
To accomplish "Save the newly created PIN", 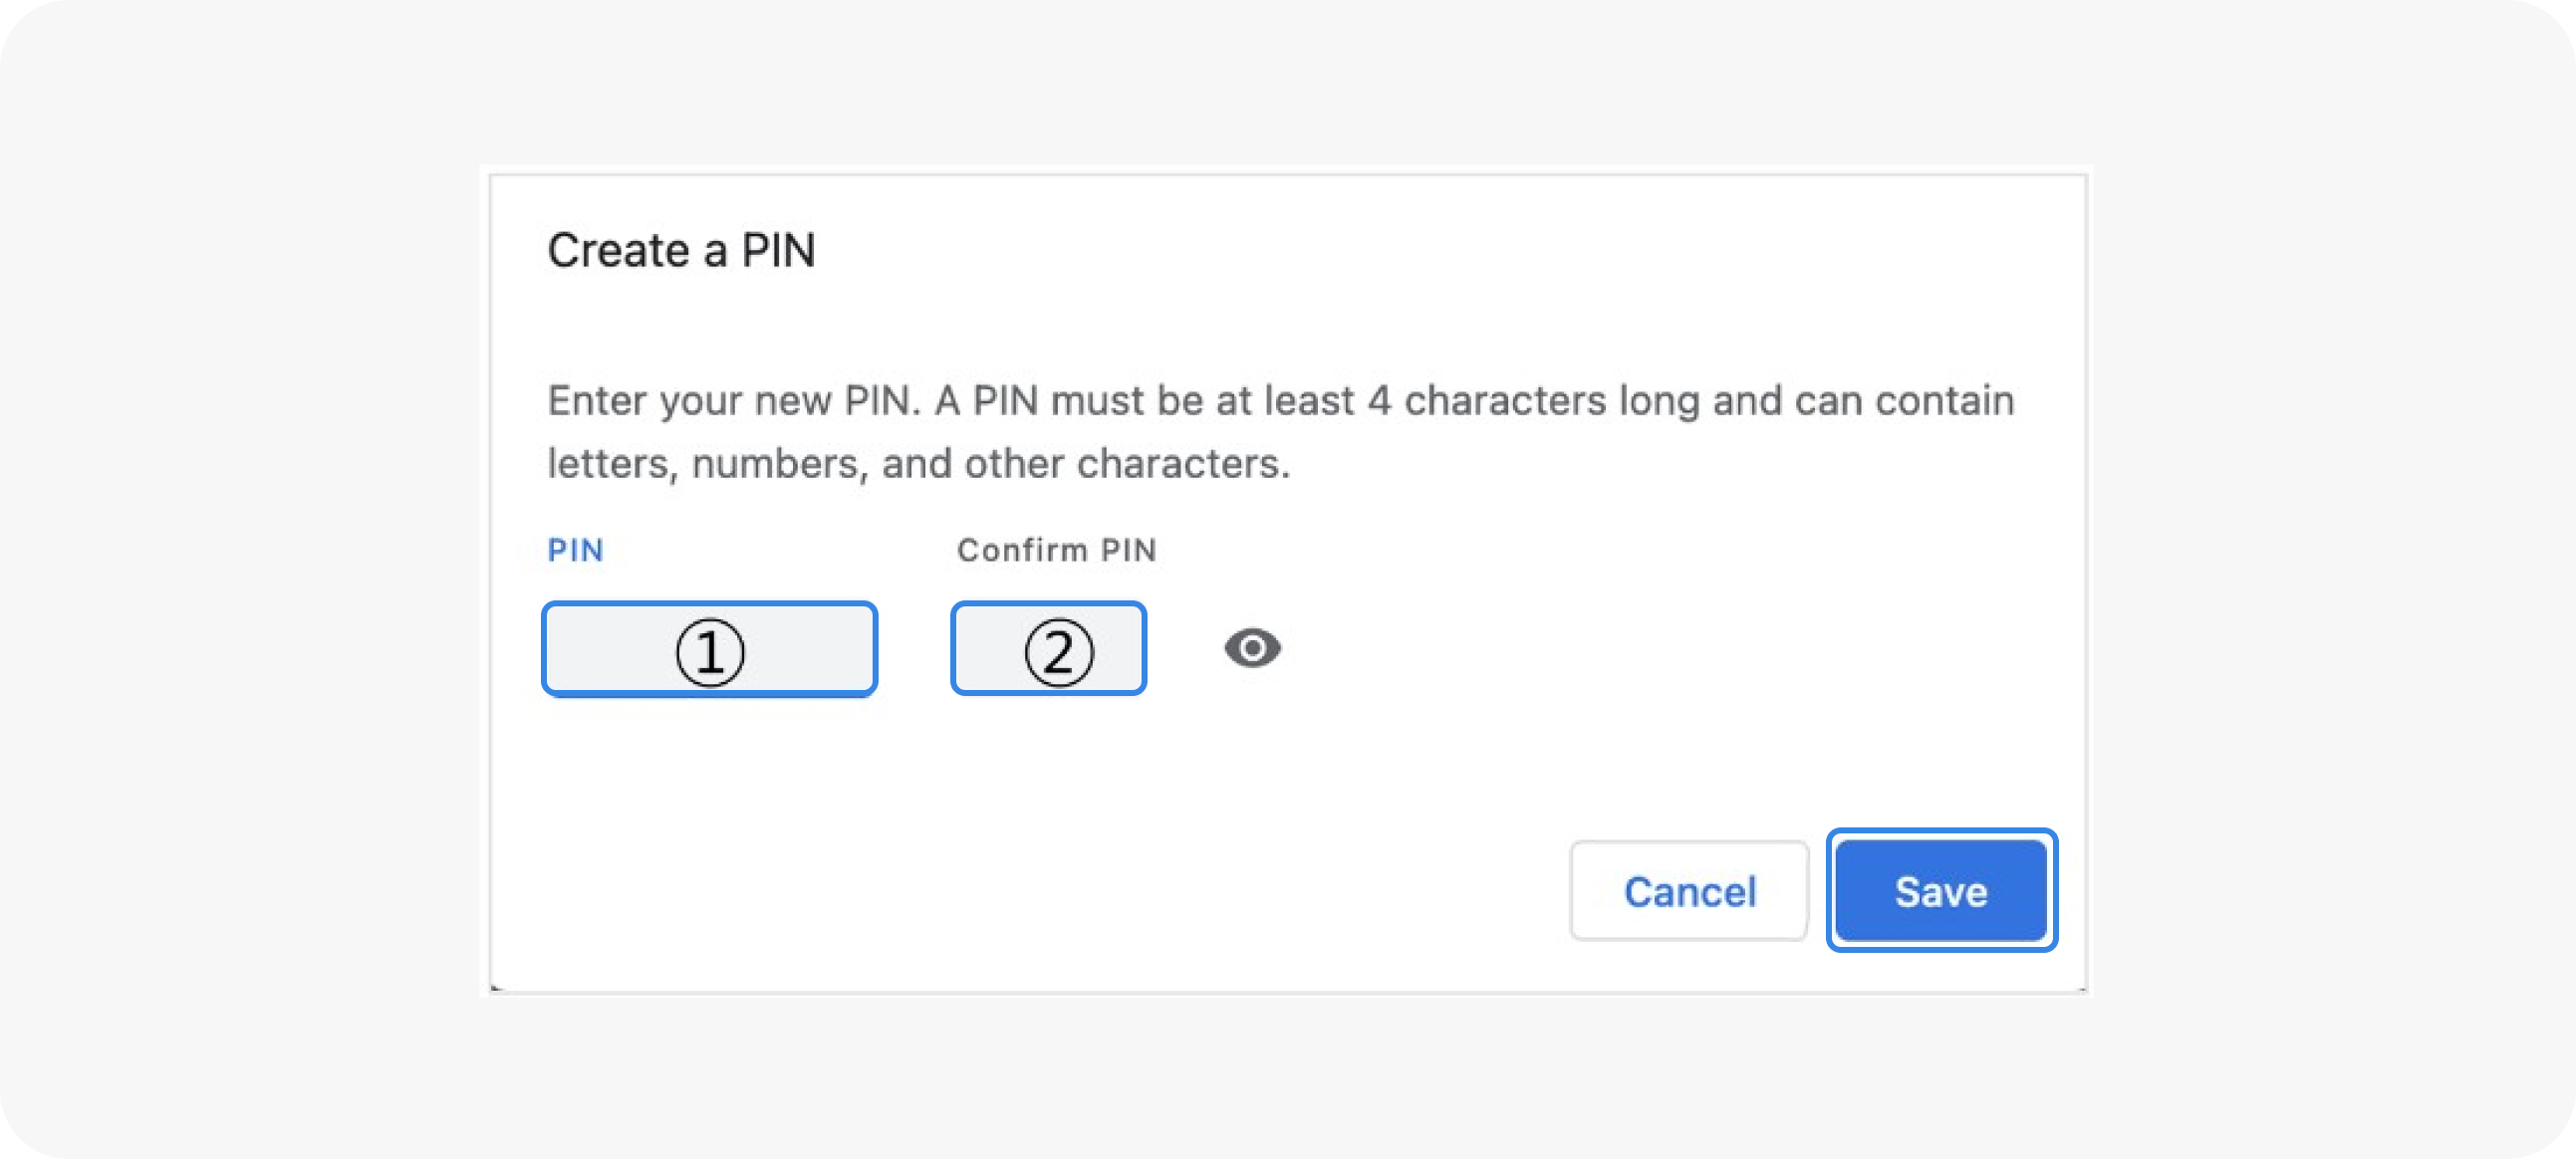I will [1940, 890].
